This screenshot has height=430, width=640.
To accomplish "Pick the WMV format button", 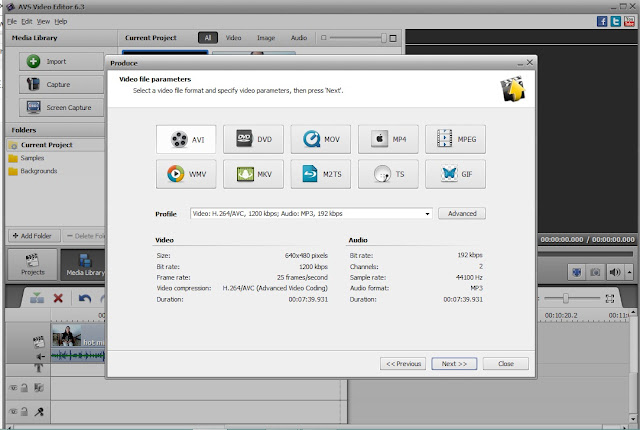I will [x=186, y=174].
